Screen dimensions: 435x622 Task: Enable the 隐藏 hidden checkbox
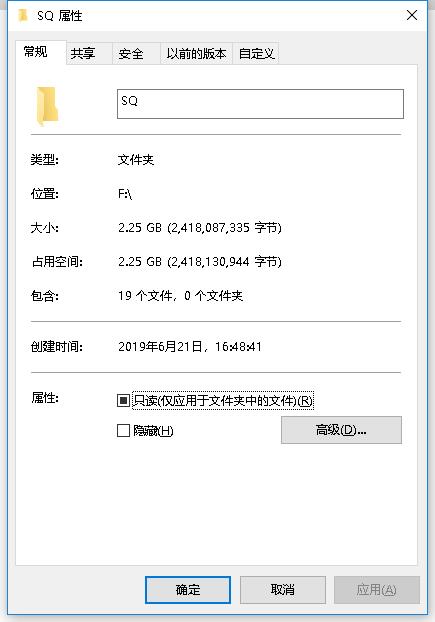pyautogui.click(x=123, y=430)
